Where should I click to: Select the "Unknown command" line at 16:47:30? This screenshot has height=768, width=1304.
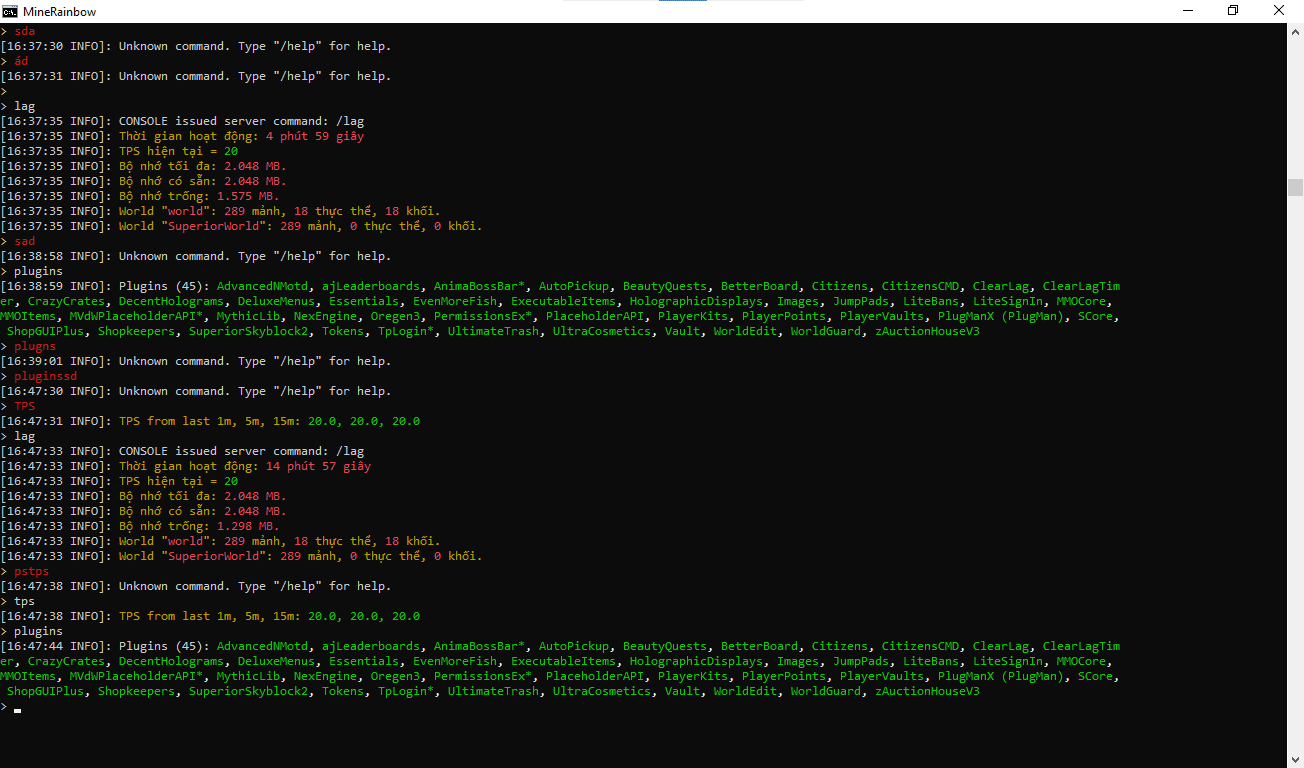pos(196,391)
